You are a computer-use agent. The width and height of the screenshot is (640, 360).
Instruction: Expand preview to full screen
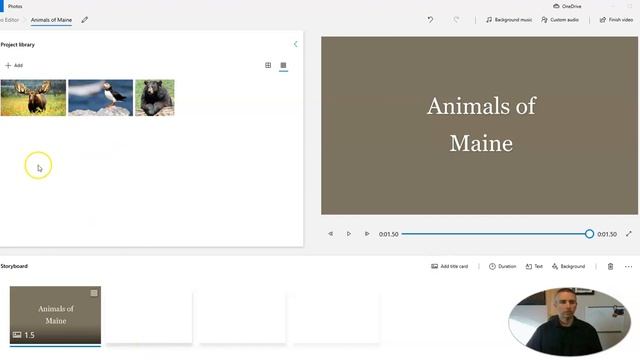pos(629,234)
